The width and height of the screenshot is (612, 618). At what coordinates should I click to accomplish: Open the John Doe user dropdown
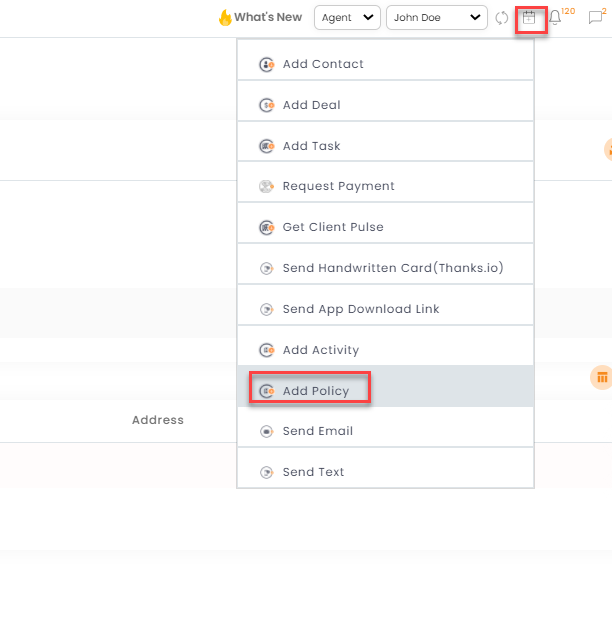(x=437, y=18)
